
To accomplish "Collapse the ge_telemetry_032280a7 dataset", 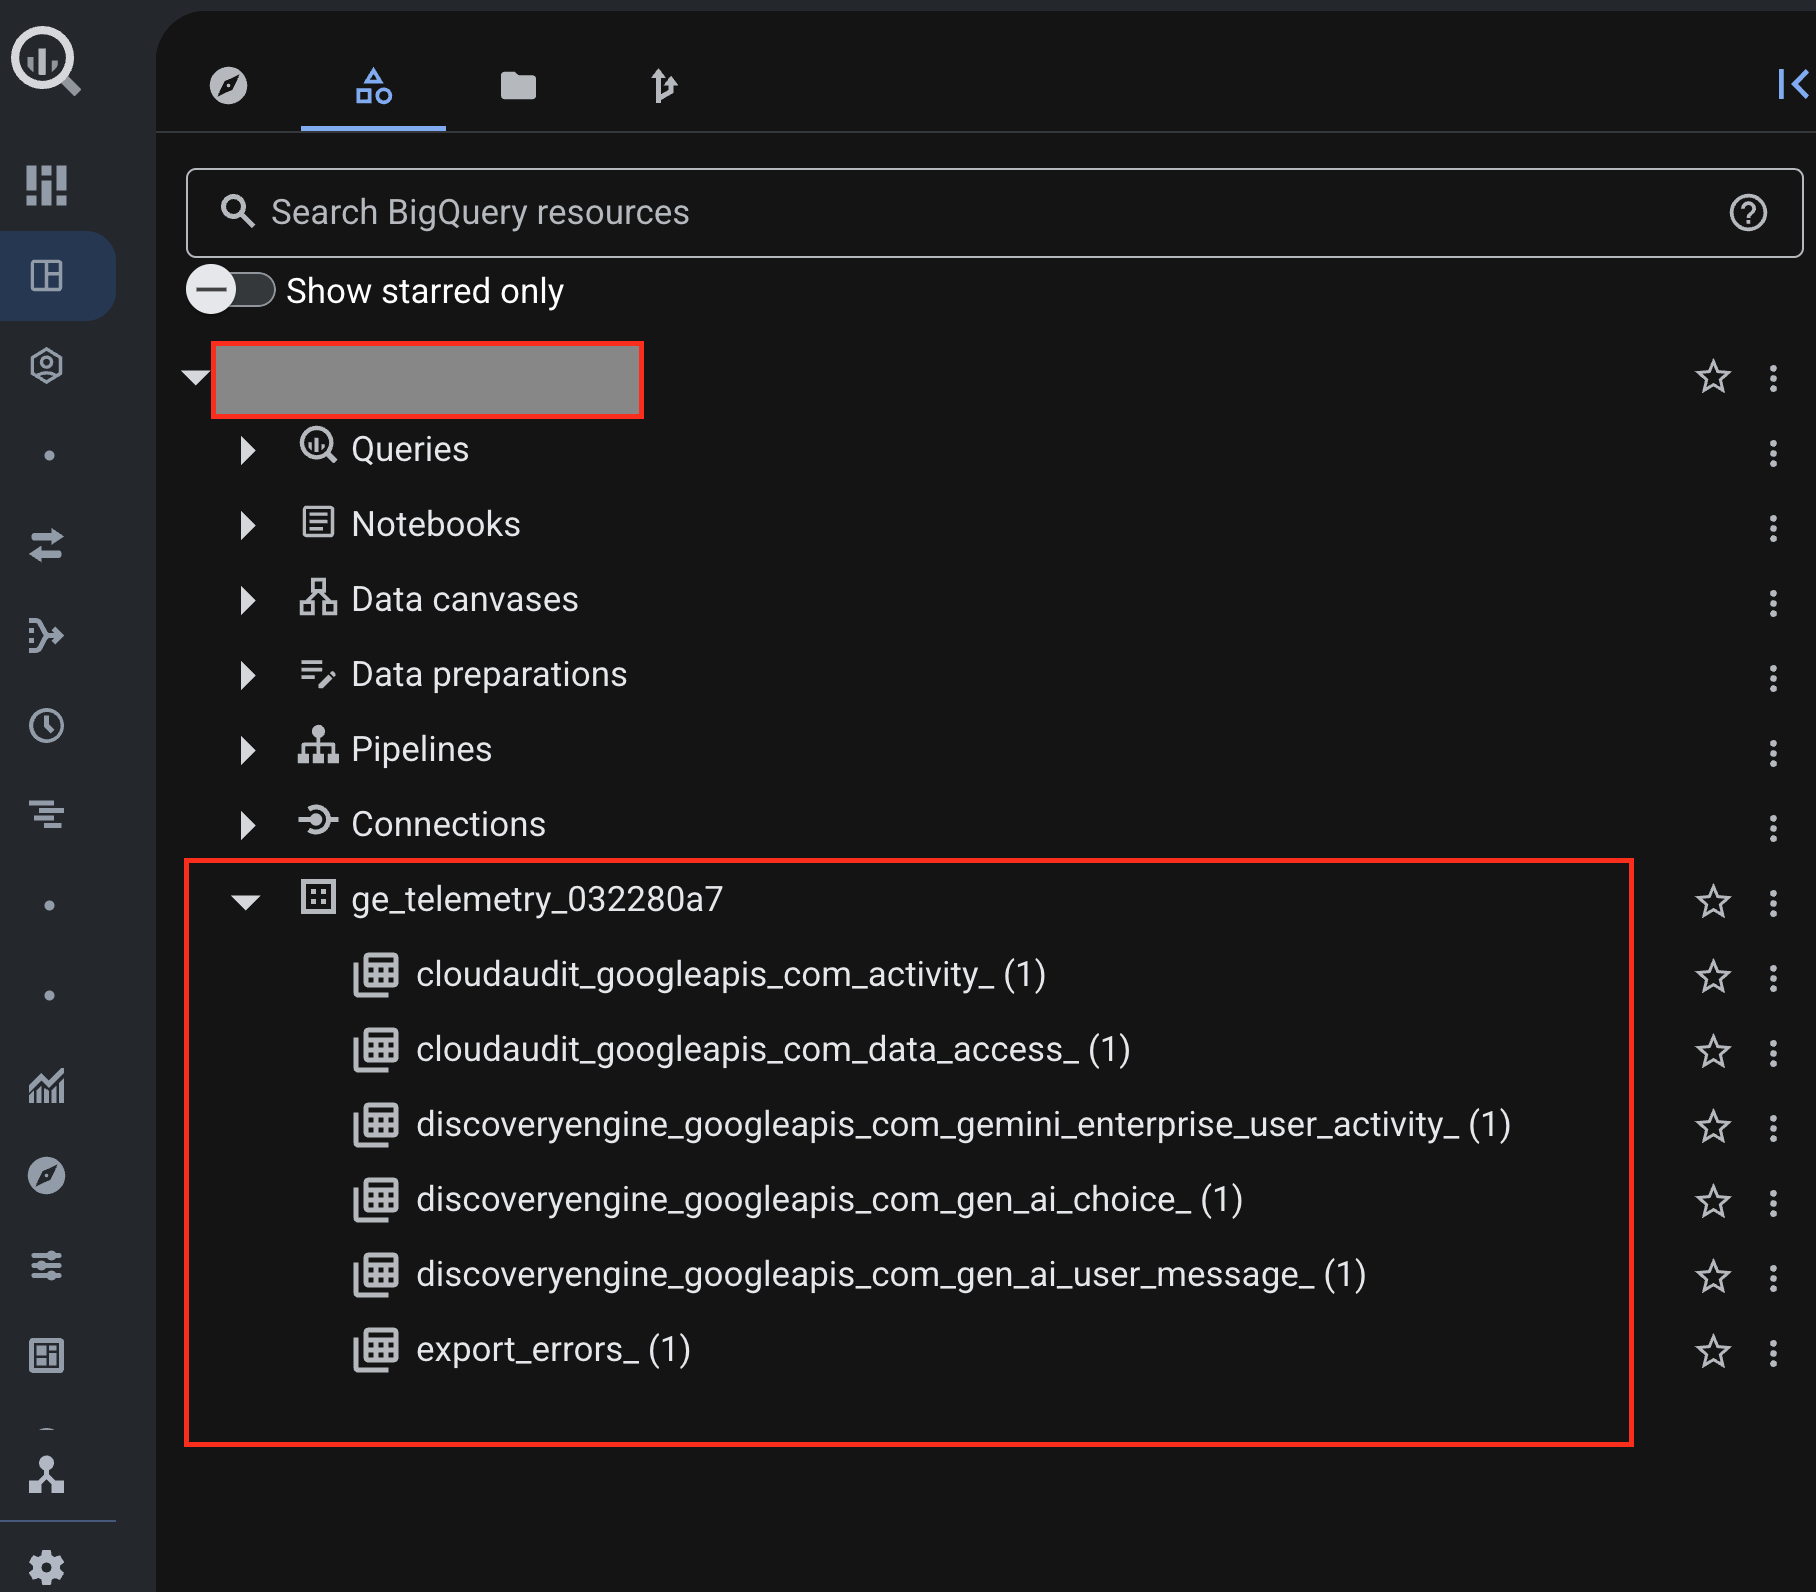I will coord(246,901).
